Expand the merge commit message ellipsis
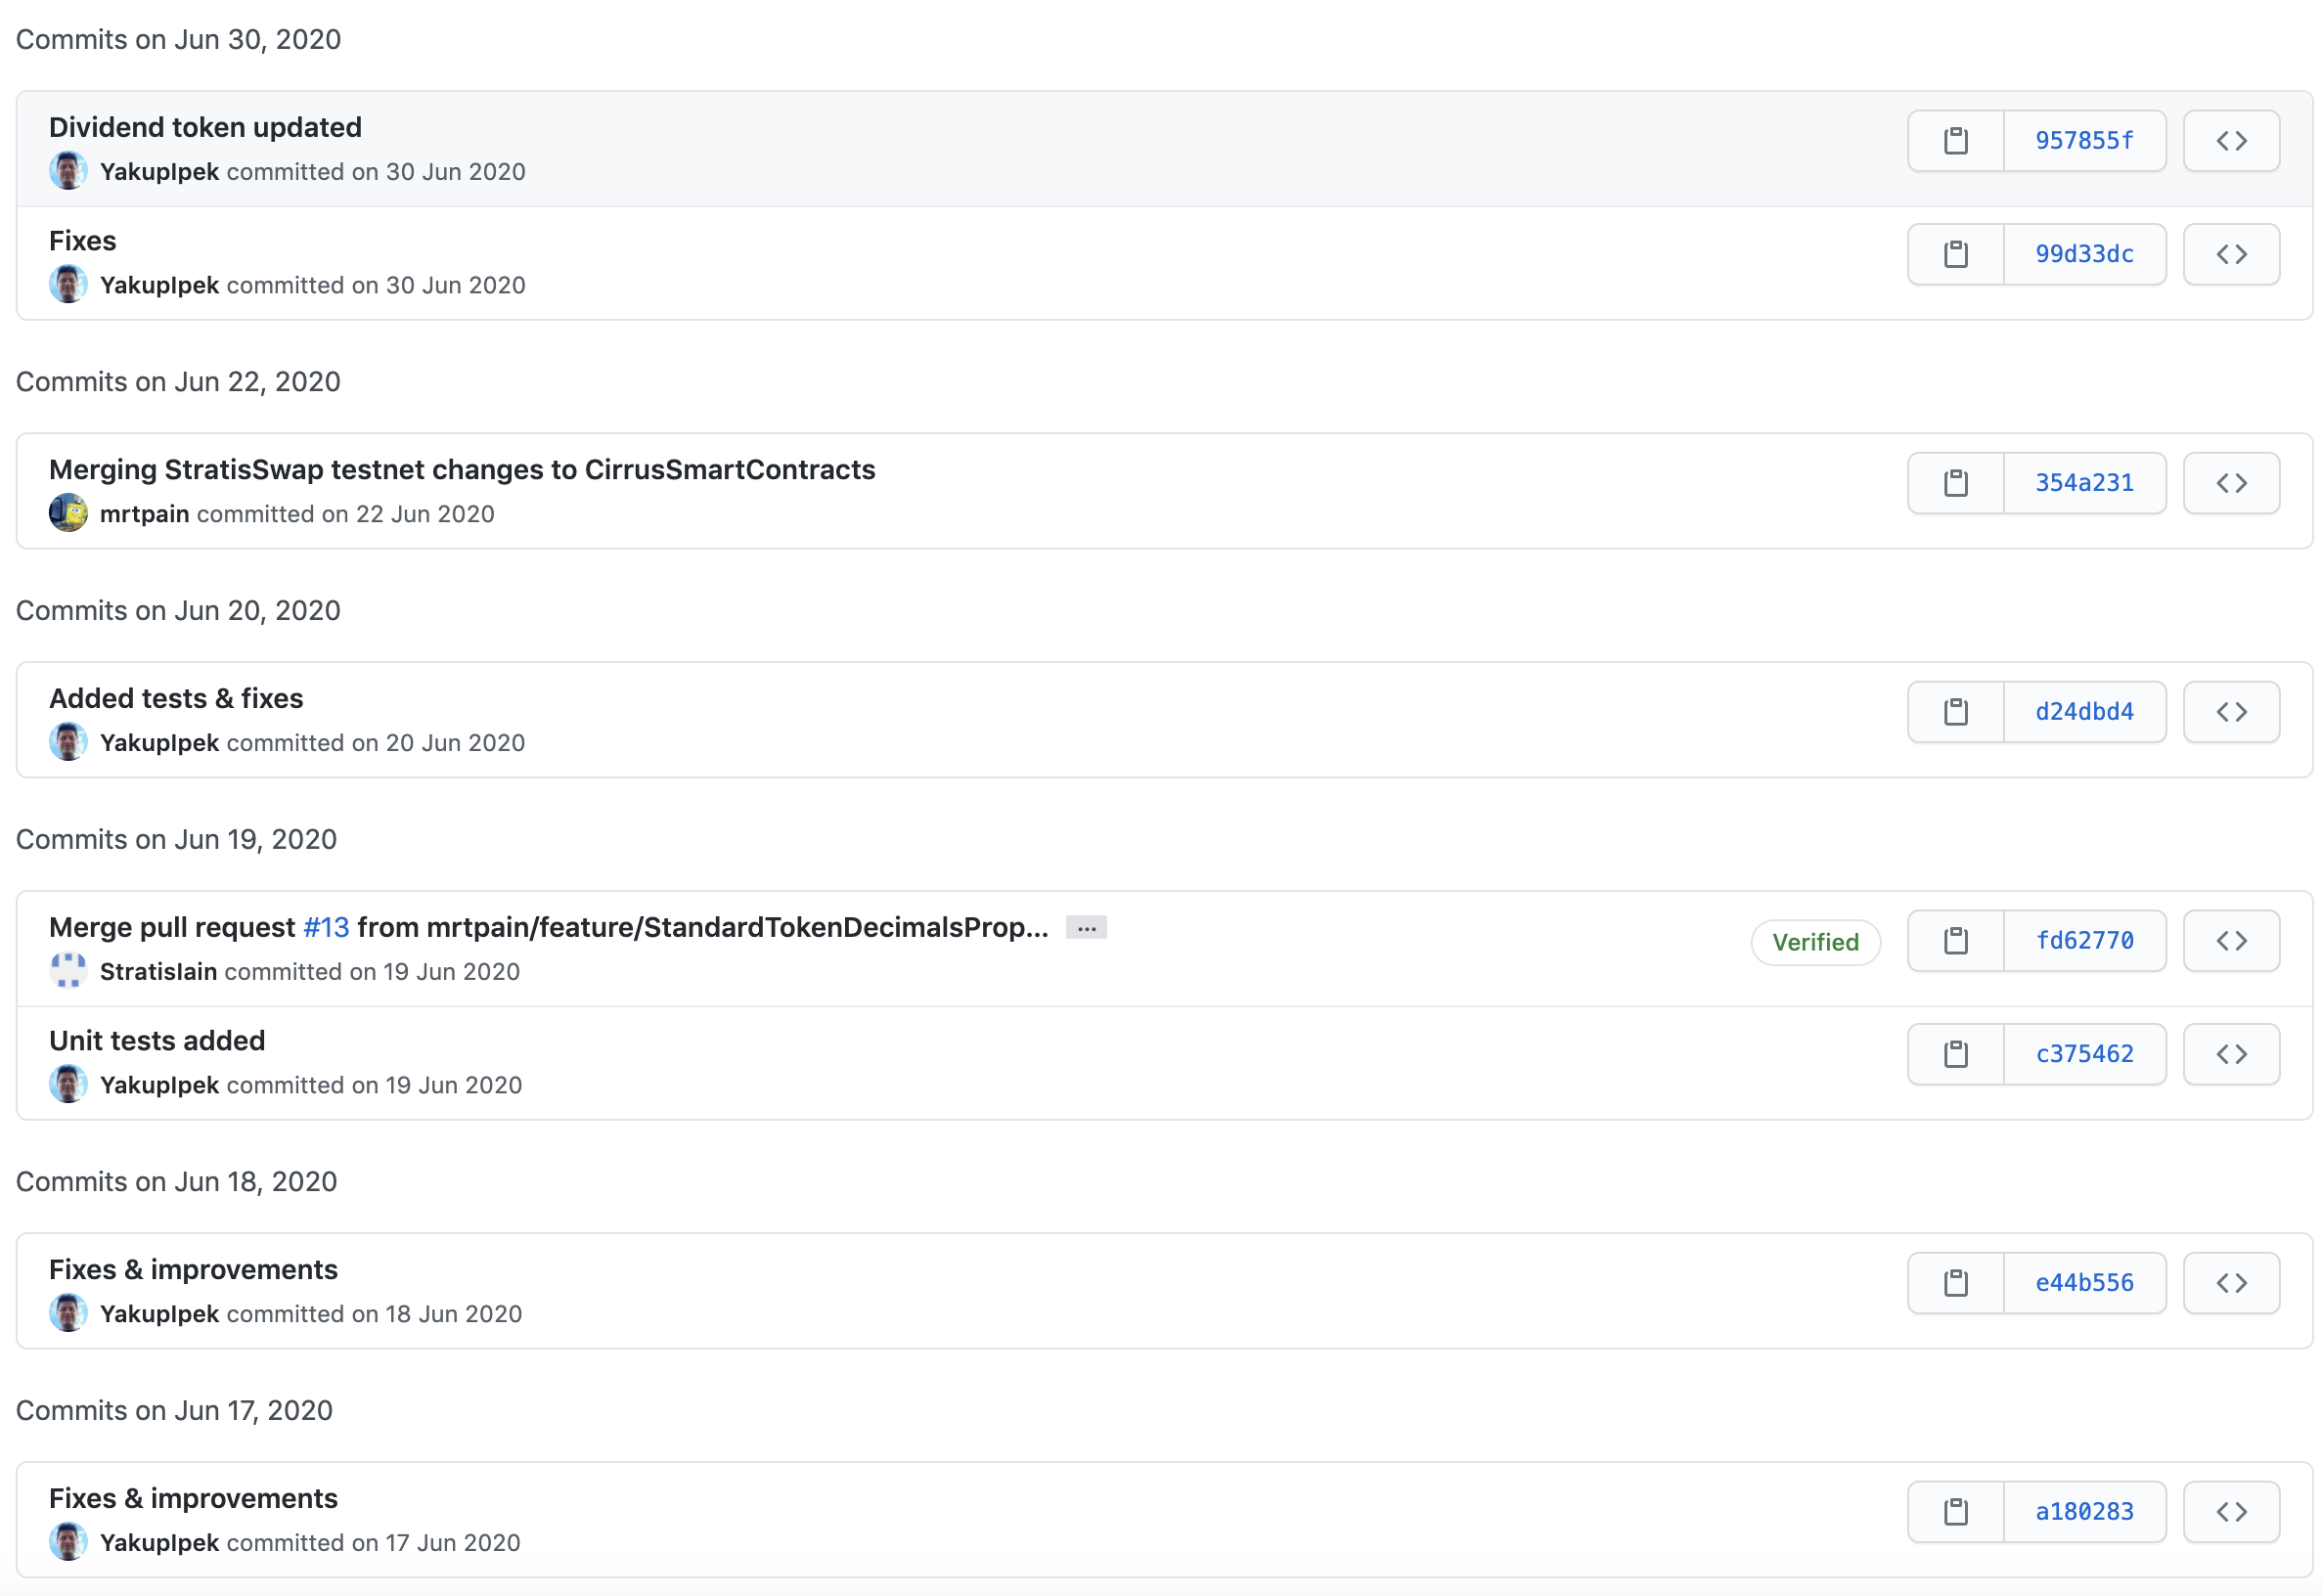Screen dimensions: 2322x1596 (x=1085, y=928)
